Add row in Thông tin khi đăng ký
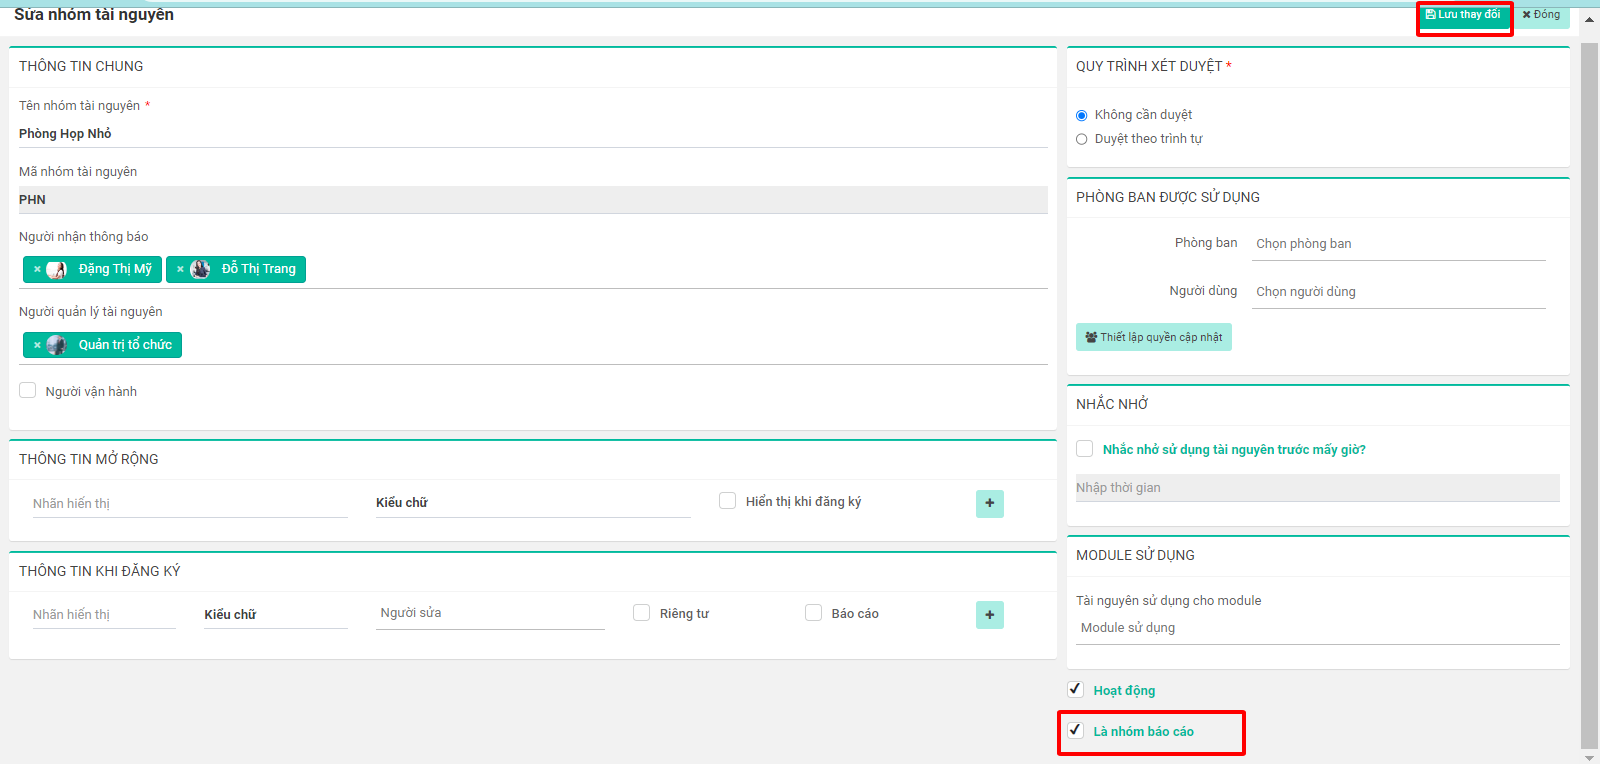1600x764 pixels. (x=989, y=615)
